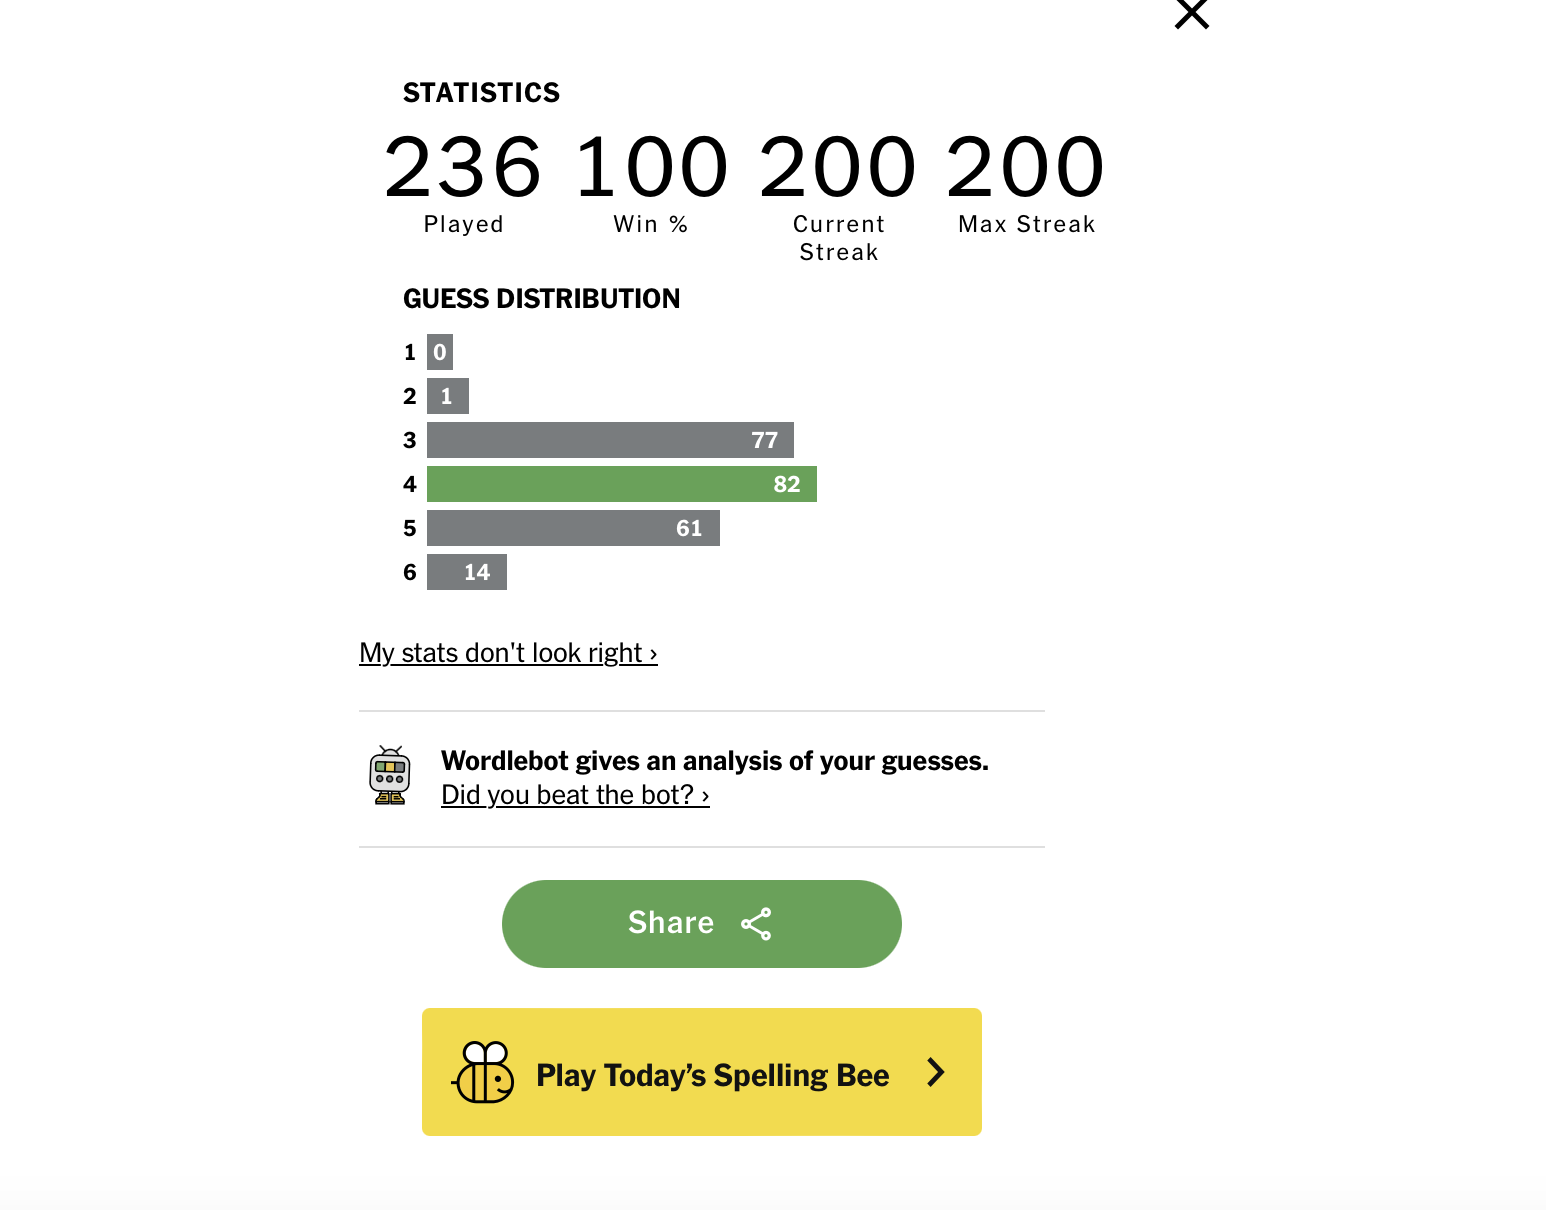Image resolution: width=1546 pixels, height=1210 pixels.
Task: Click the Current Streak value of 200
Action: click(838, 168)
